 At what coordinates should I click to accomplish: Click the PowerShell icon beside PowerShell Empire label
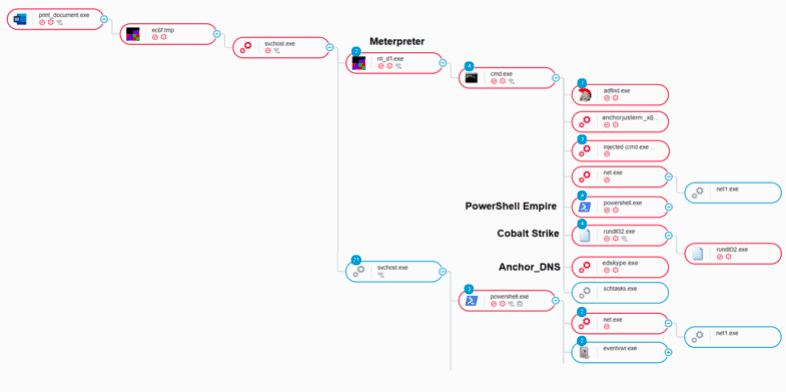tap(584, 207)
